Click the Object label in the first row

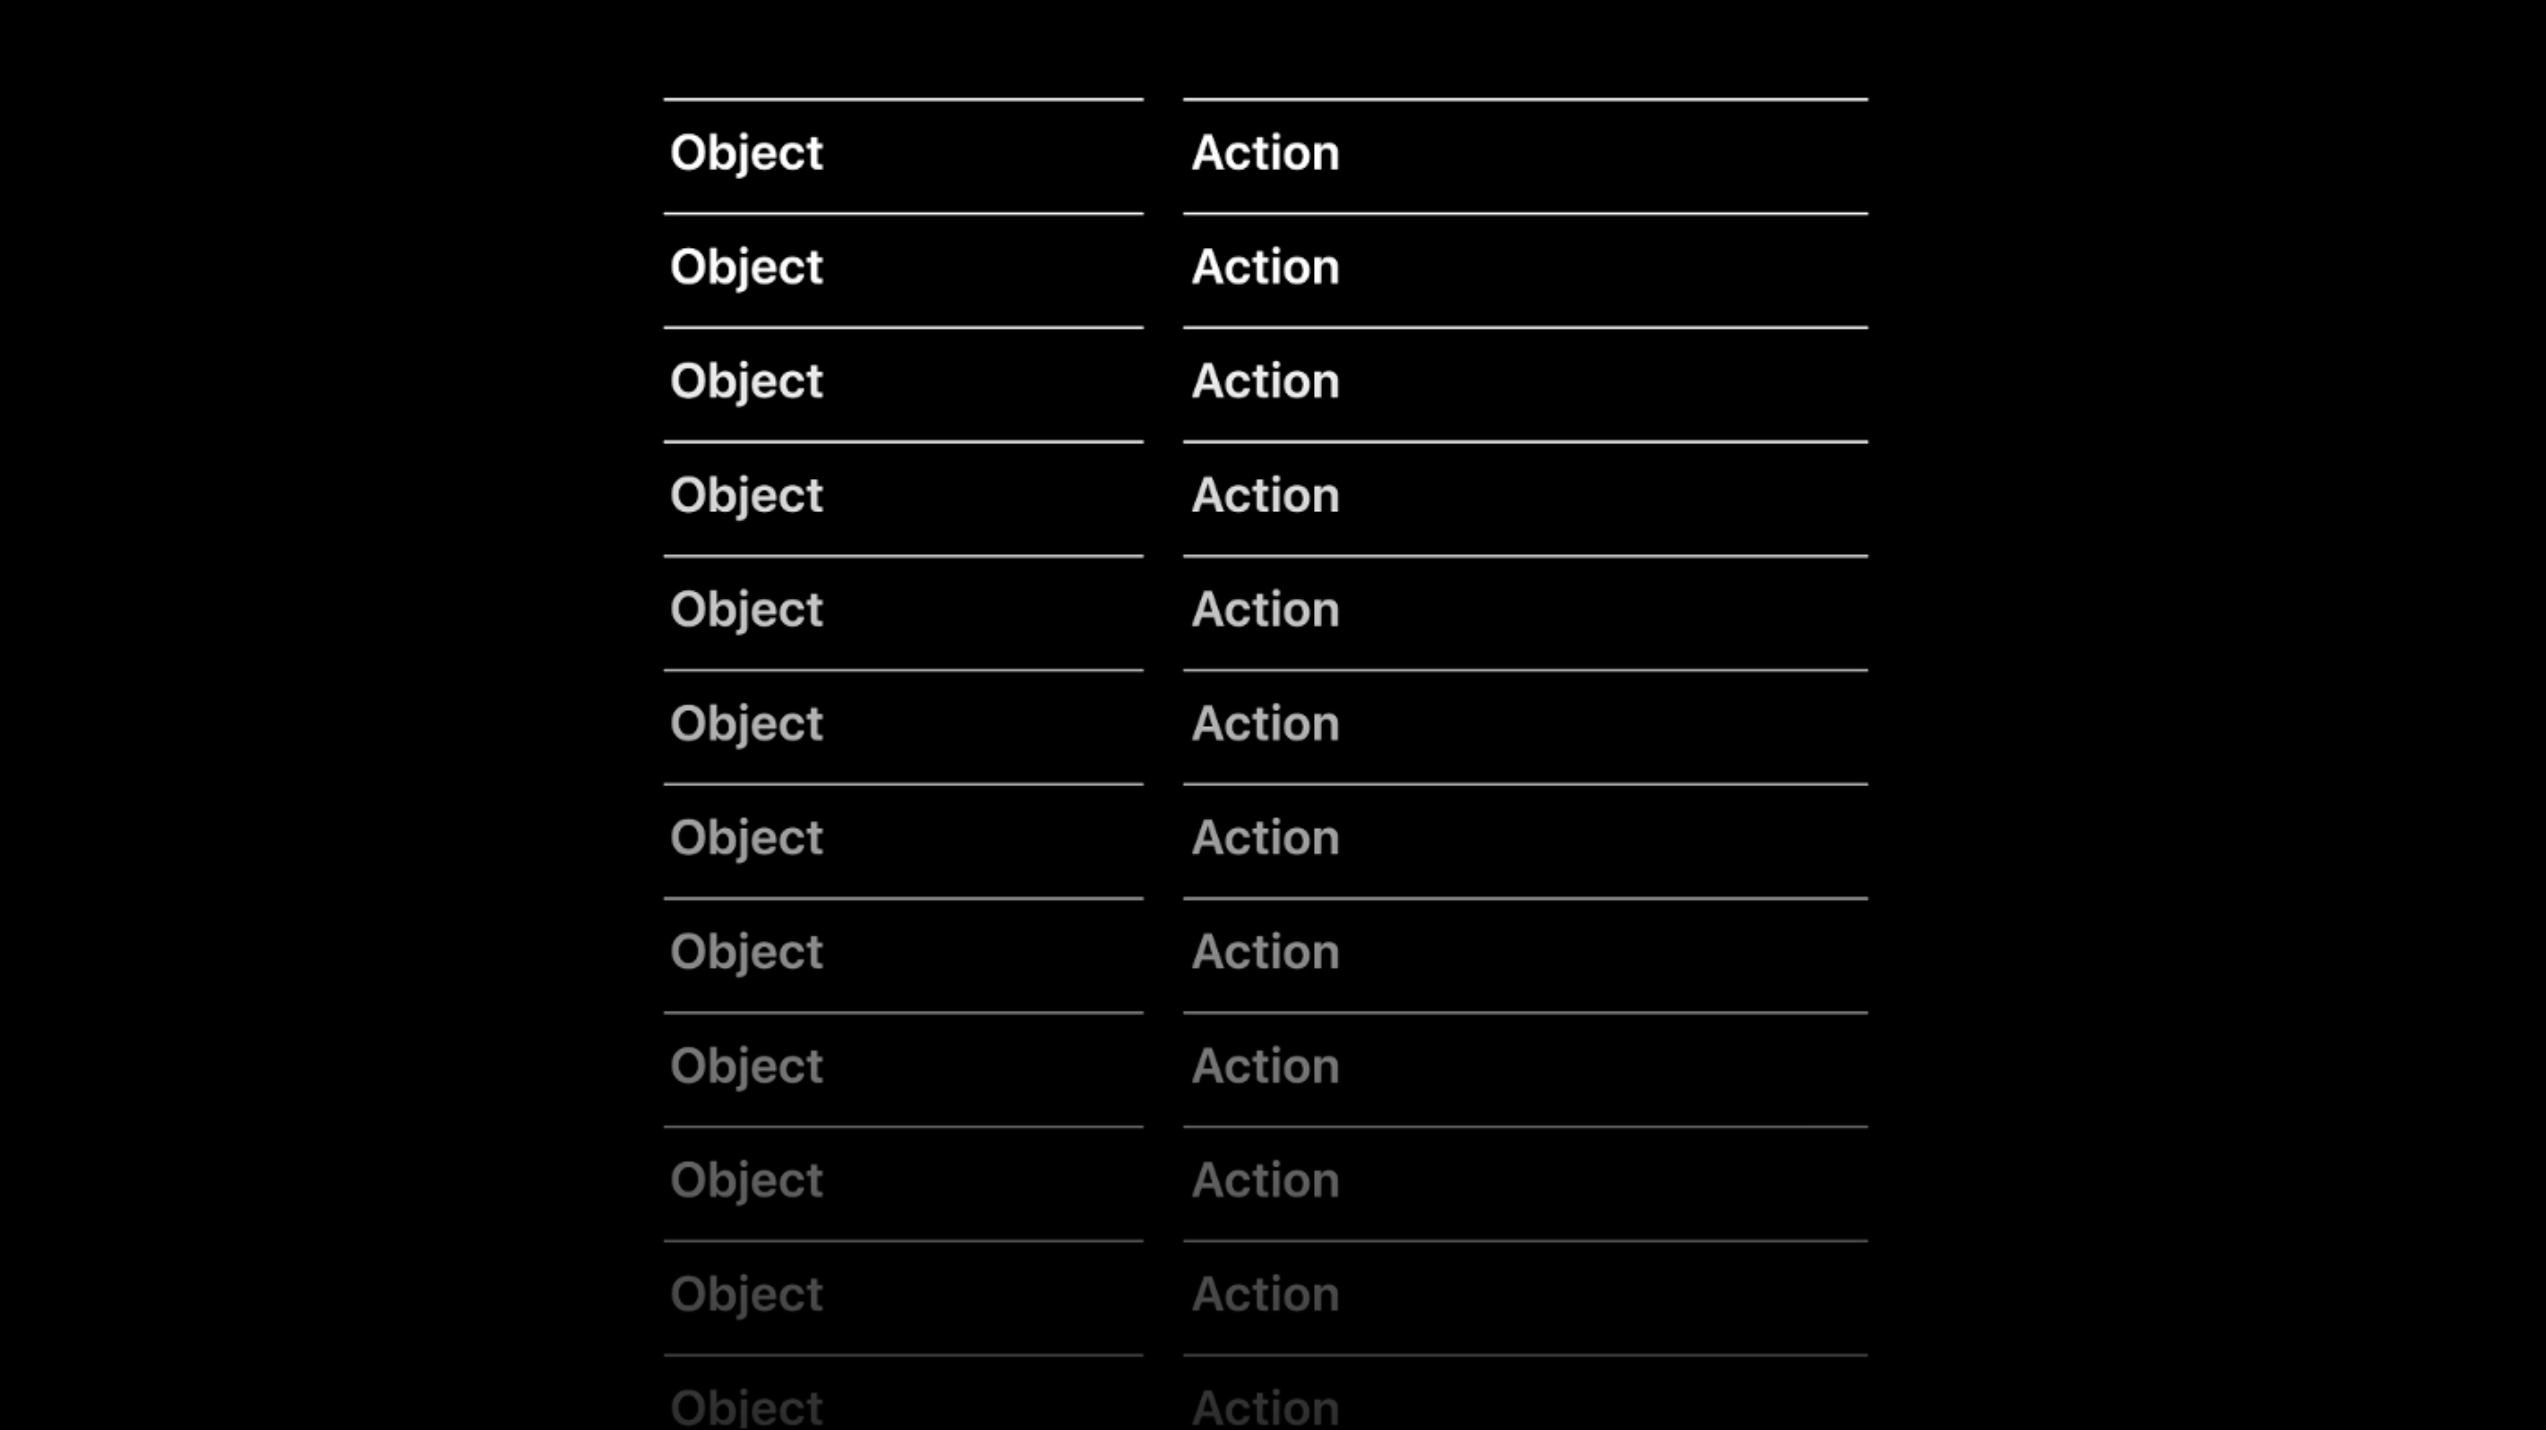746,154
